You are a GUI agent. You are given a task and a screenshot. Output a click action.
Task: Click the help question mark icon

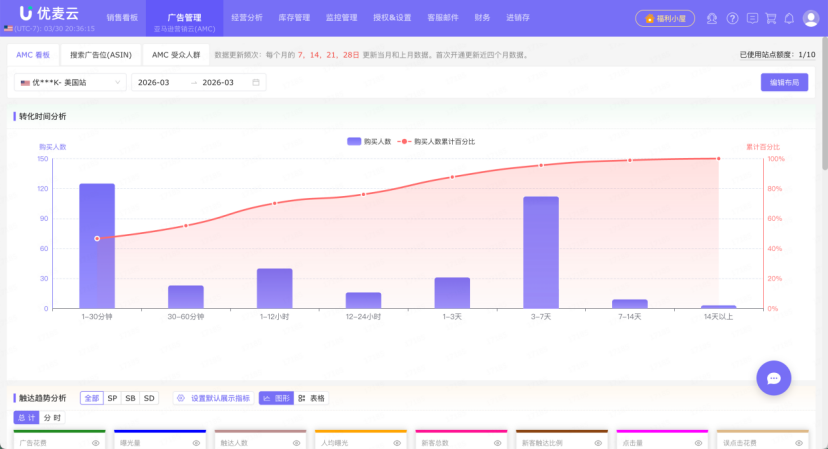click(732, 18)
